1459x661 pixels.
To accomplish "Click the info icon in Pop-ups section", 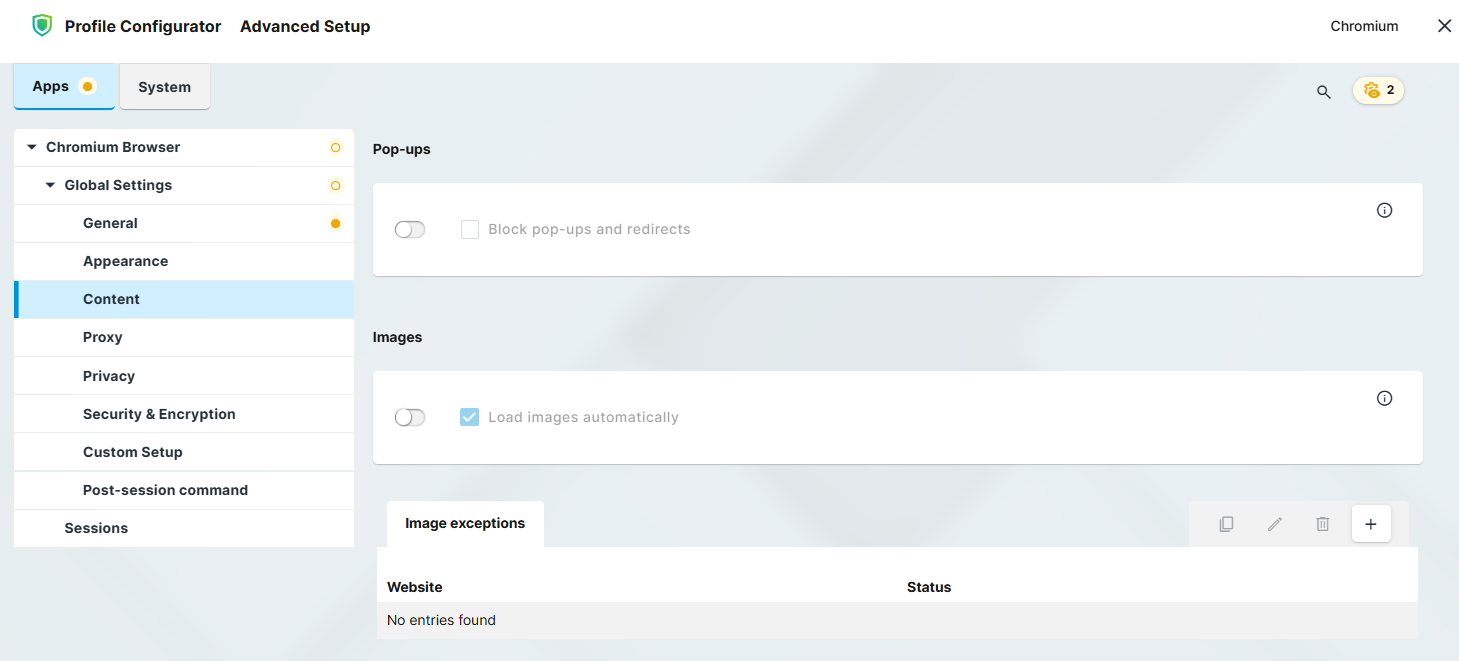I will click(1384, 210).
